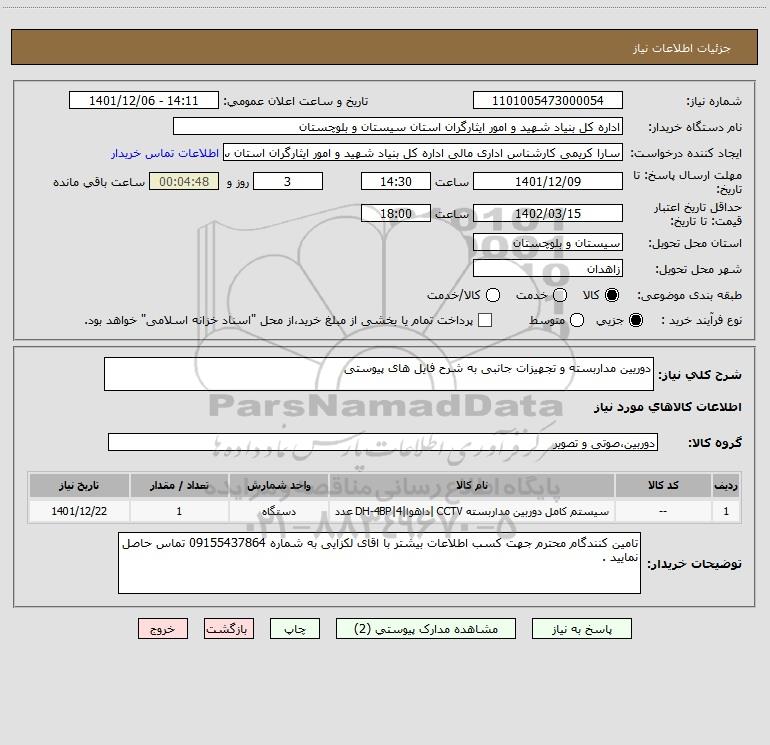The height and width of the screenshot is (745, 770).
Task: Click the 18:00 validity time field
Action: coord(396,213)
